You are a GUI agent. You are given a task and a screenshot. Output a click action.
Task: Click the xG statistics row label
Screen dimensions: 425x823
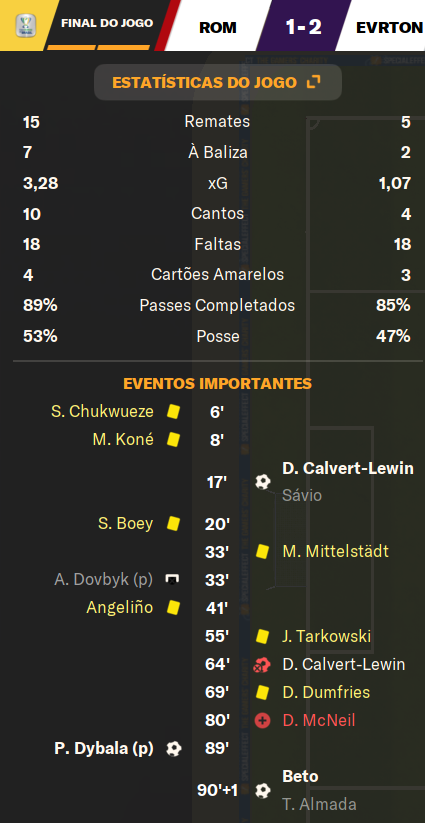click(217, 183)
